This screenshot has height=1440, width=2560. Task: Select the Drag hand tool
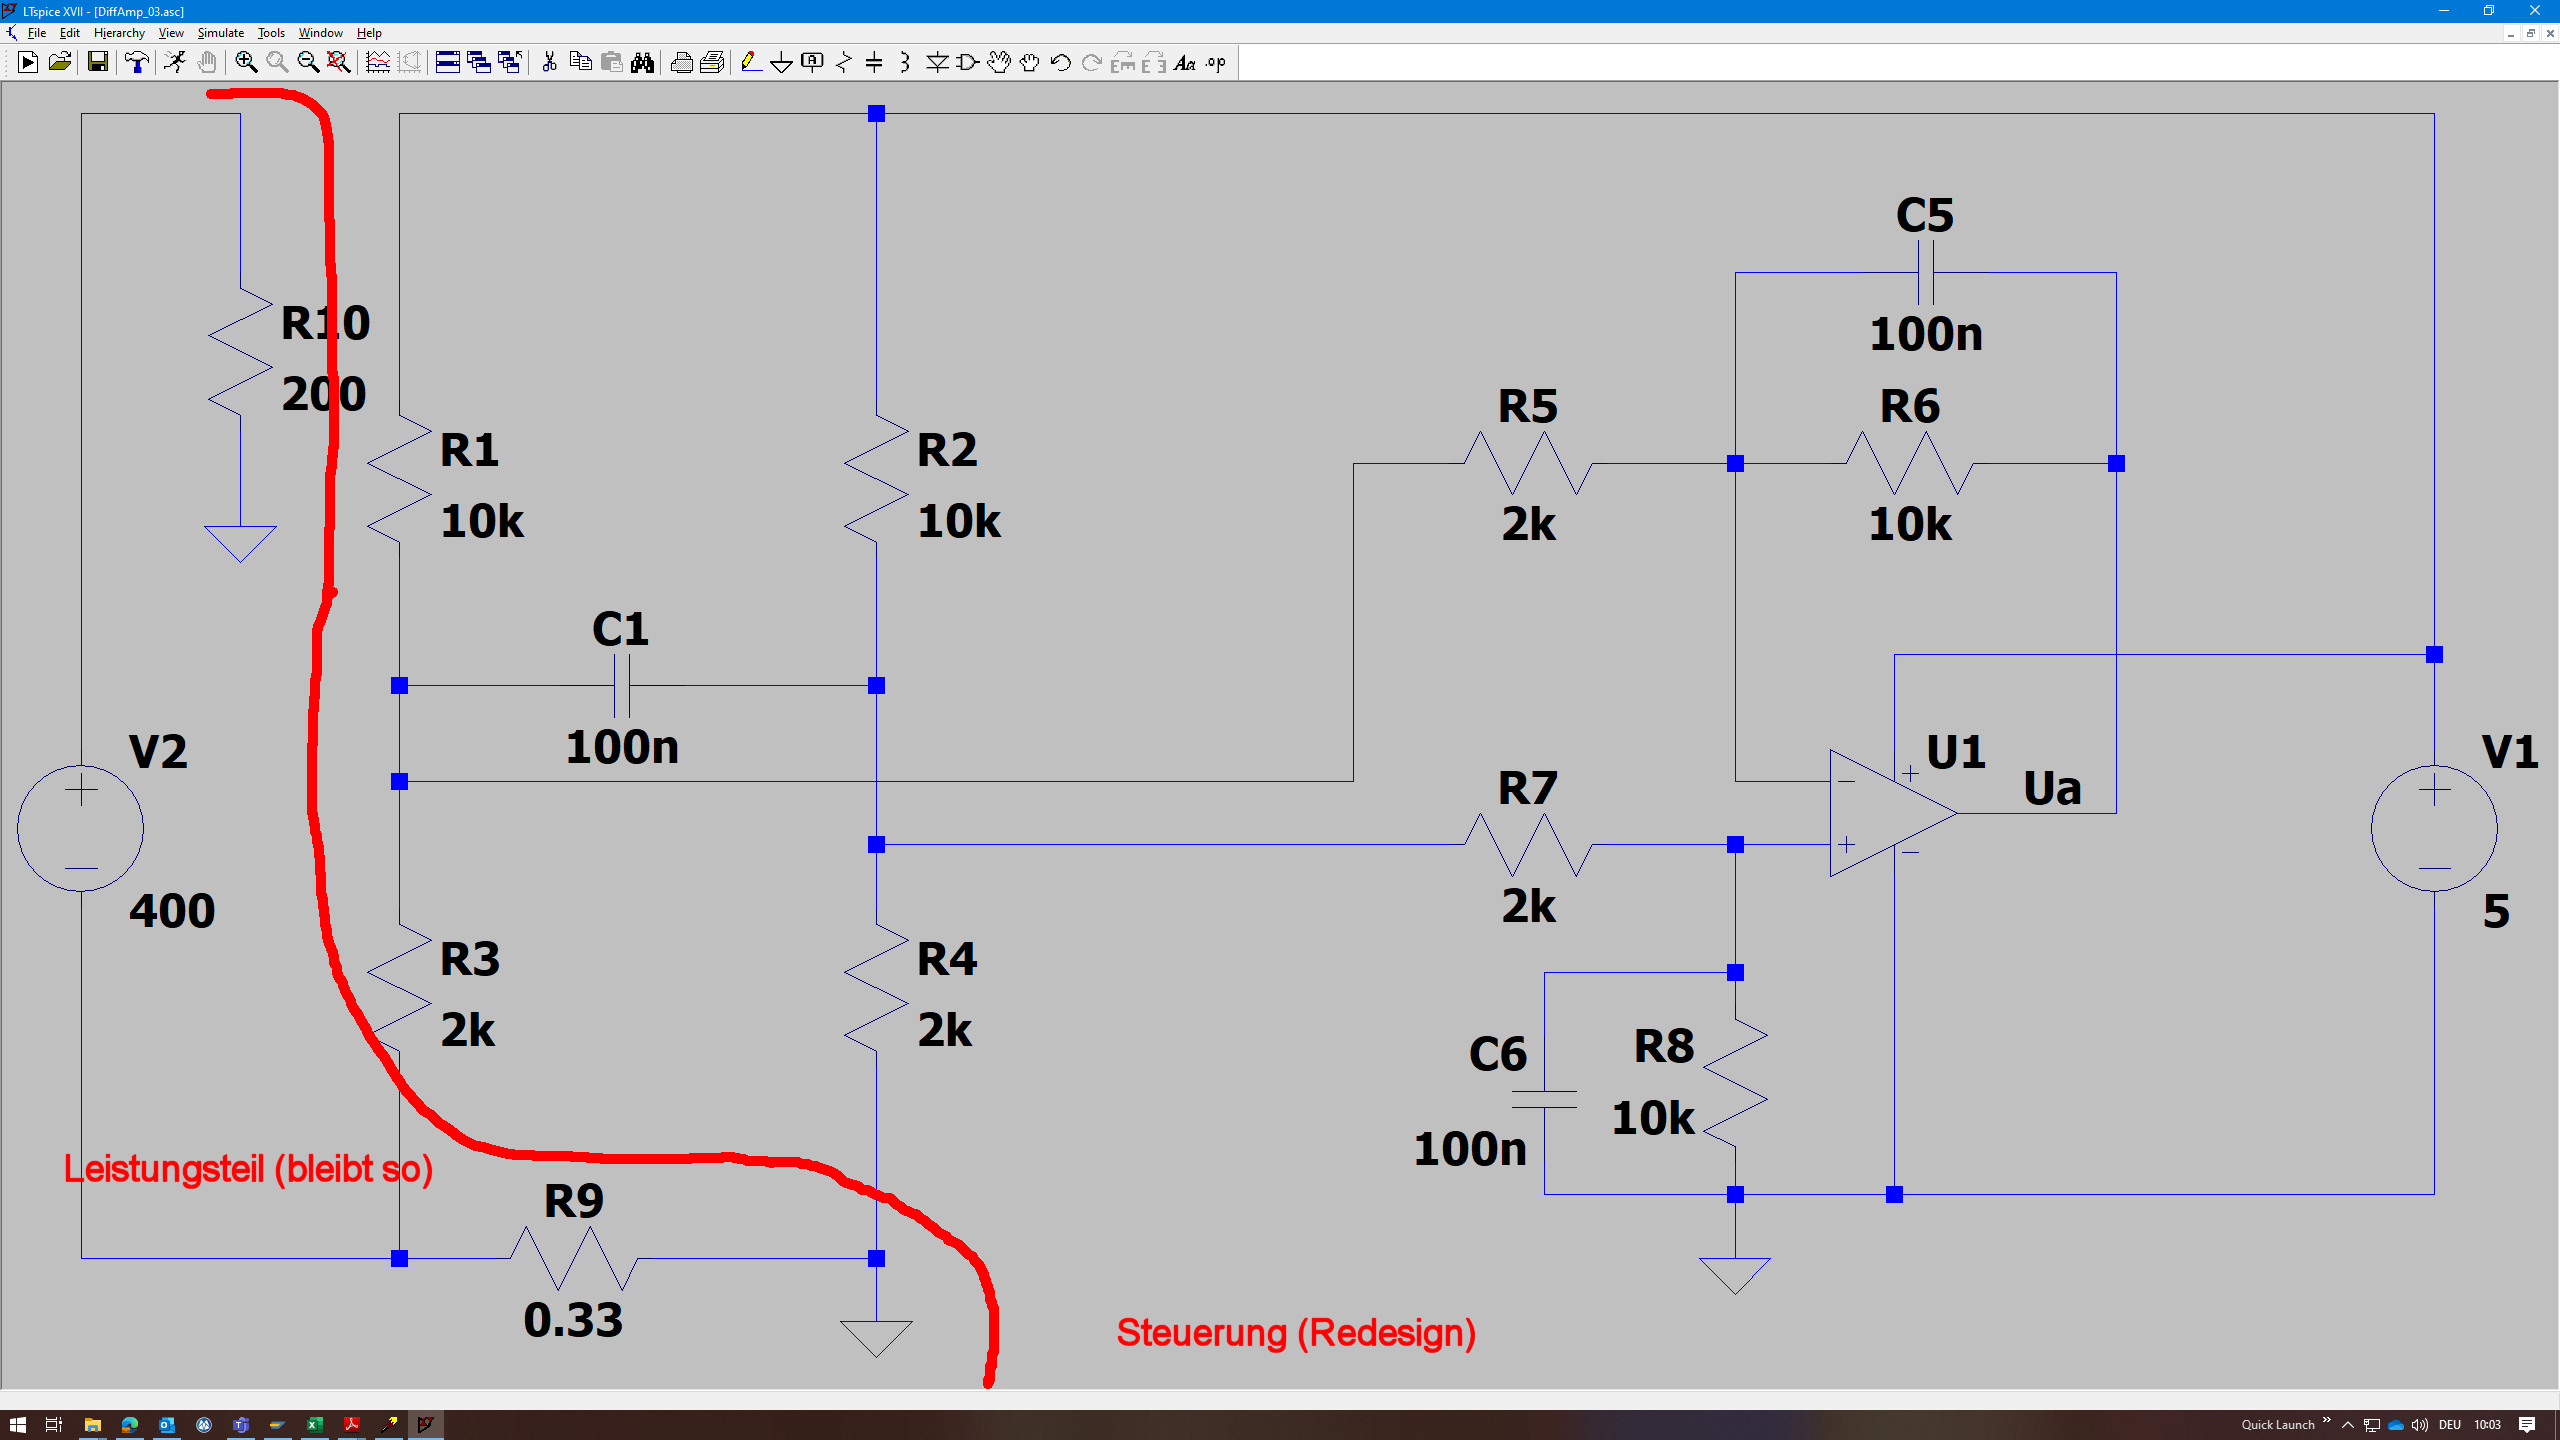[x=1030, y=63]
